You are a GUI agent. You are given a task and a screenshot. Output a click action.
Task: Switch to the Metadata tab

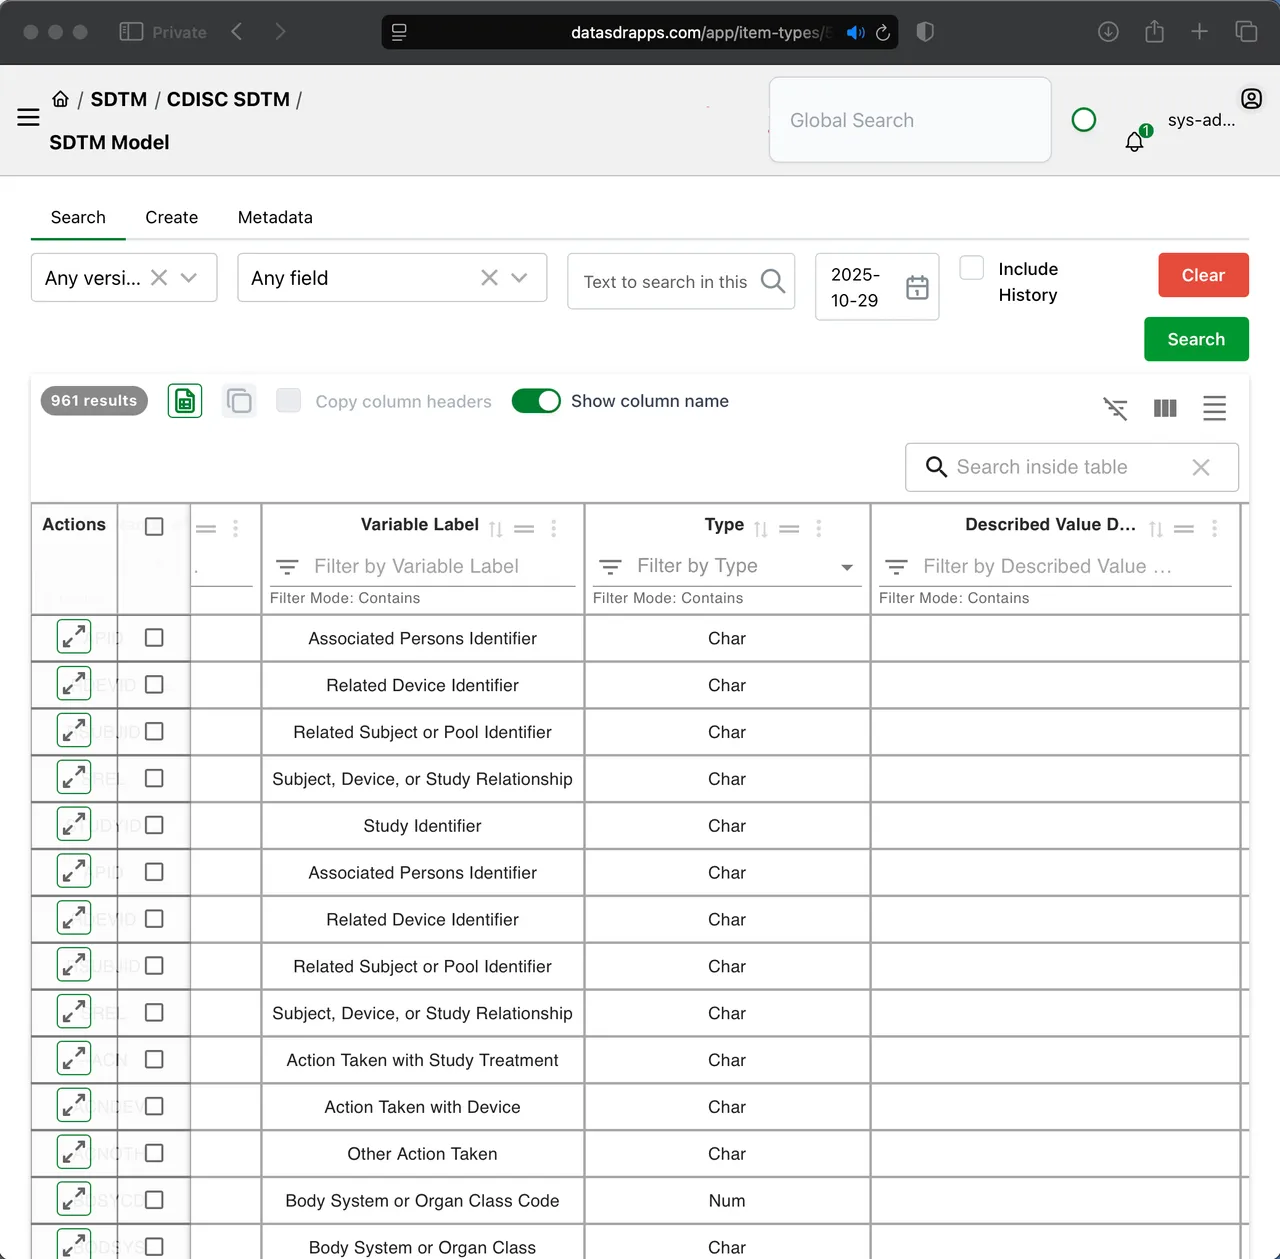click(275, 217)
